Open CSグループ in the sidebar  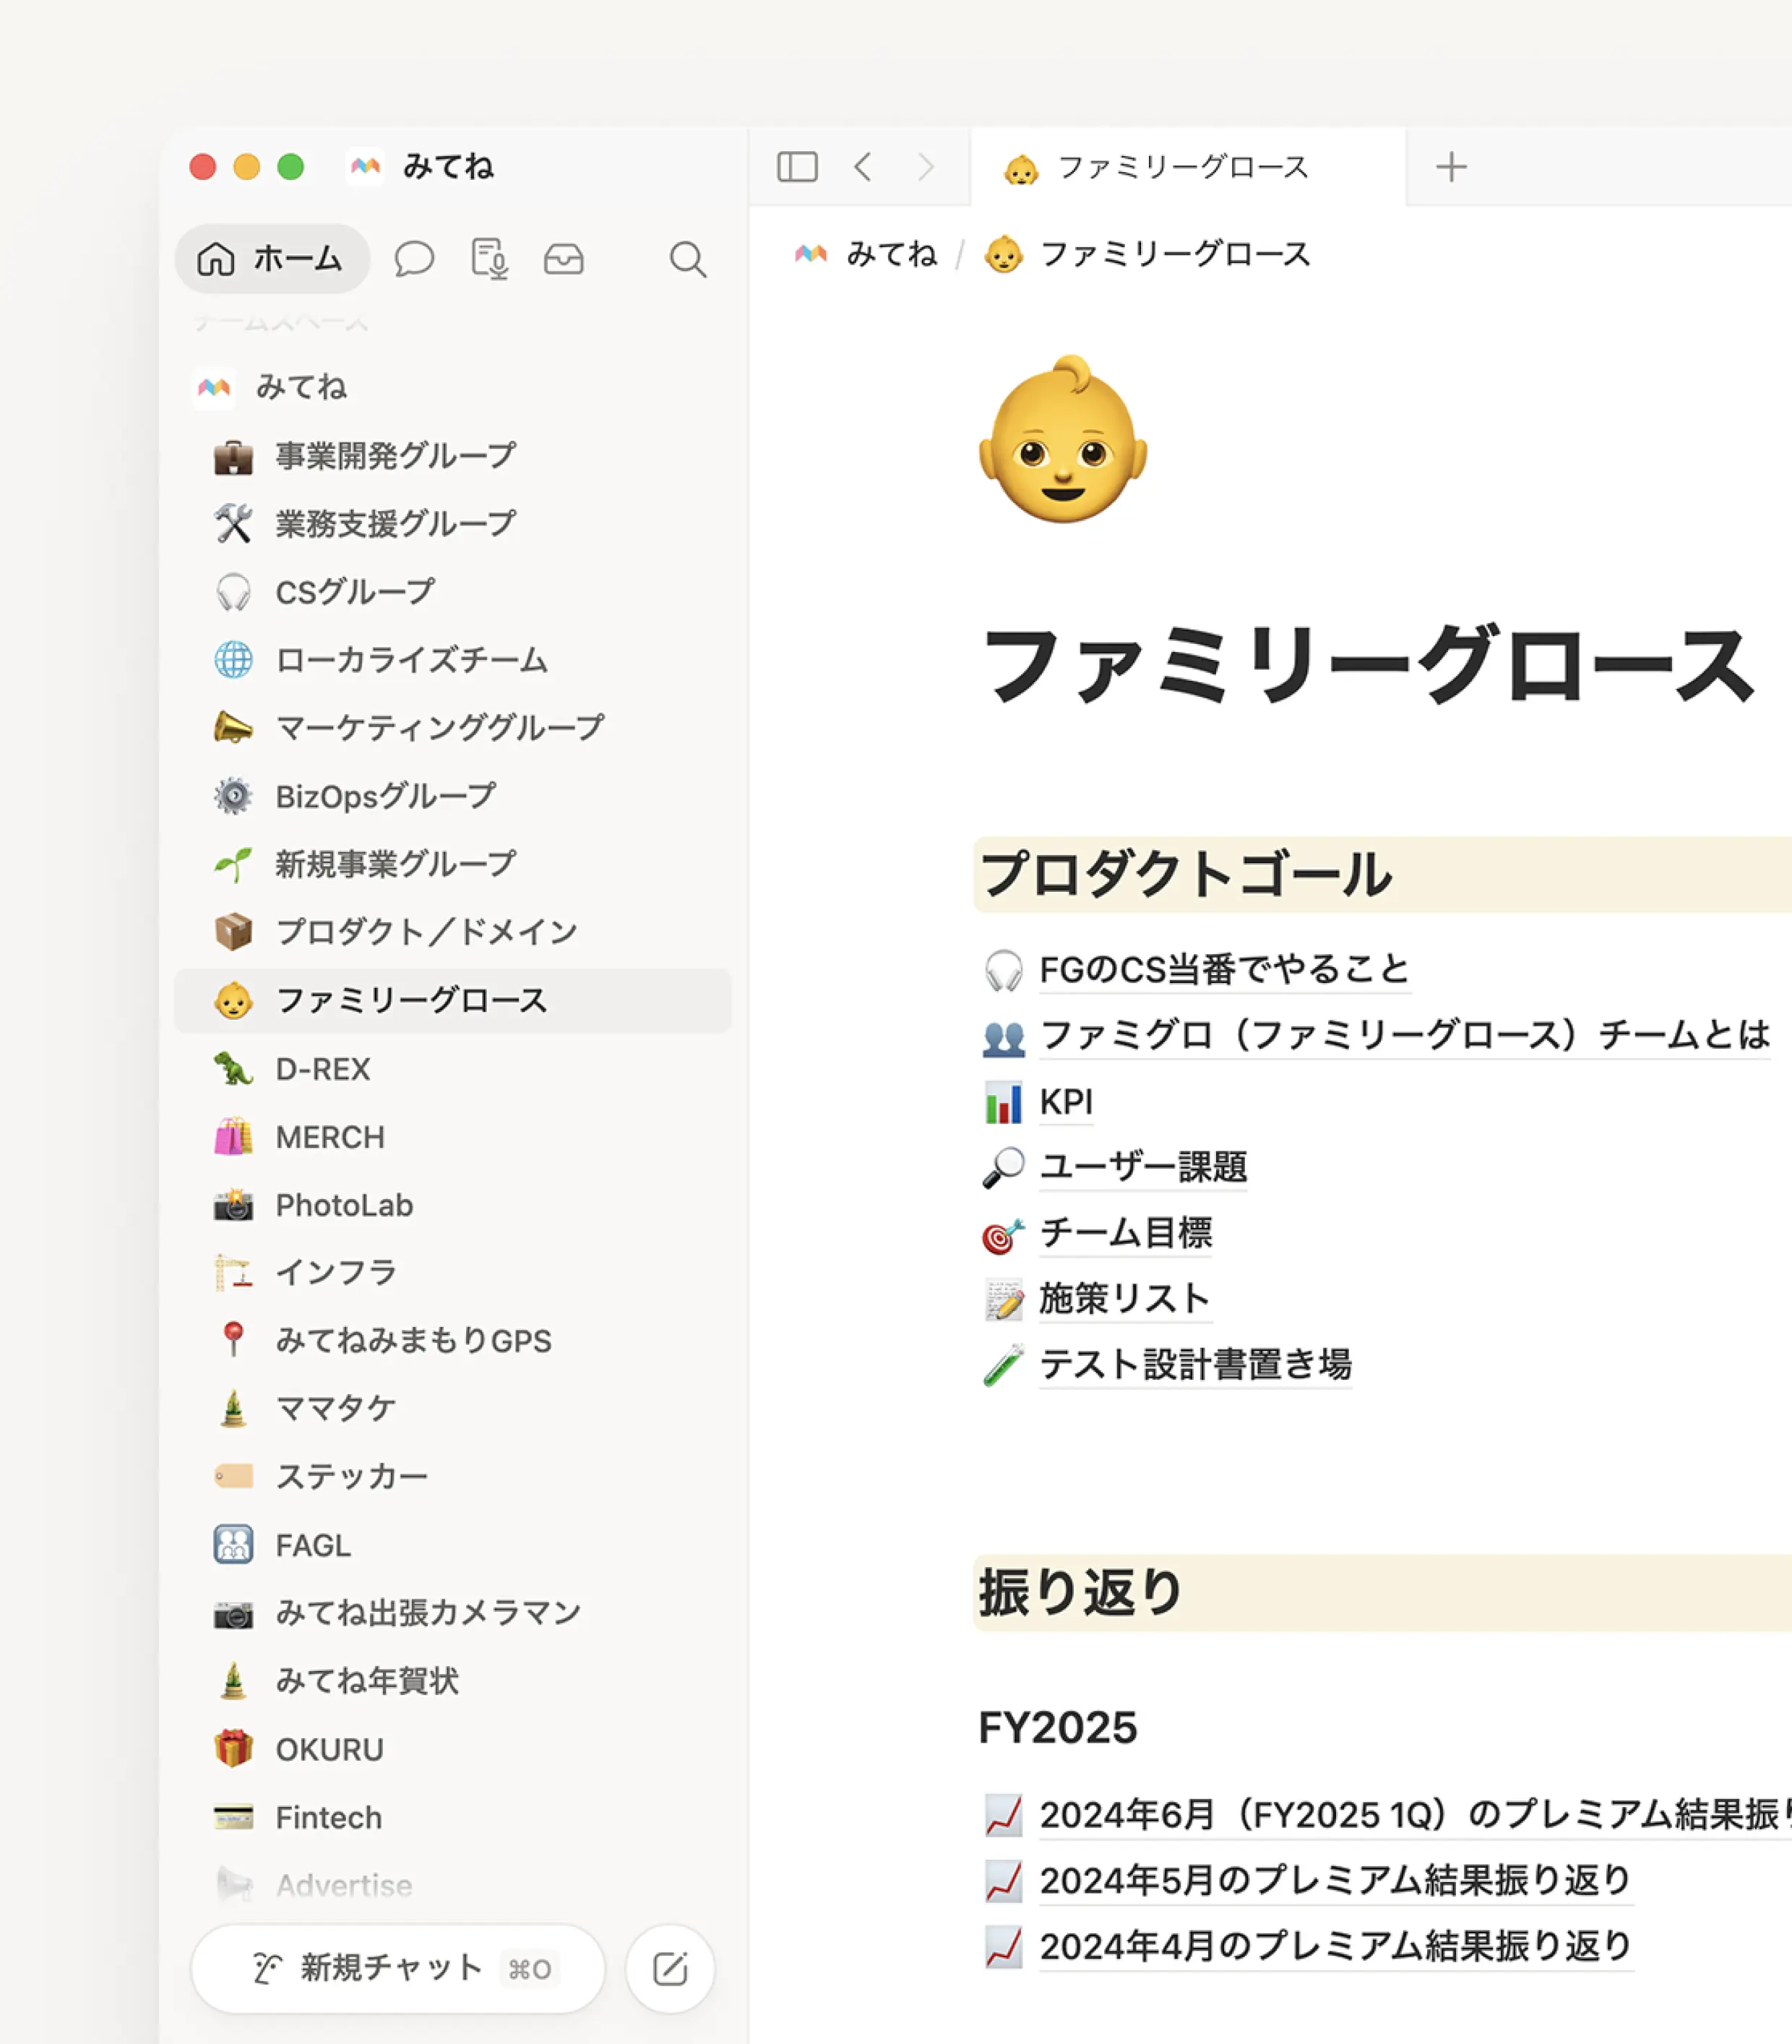[x=452, y=592]
